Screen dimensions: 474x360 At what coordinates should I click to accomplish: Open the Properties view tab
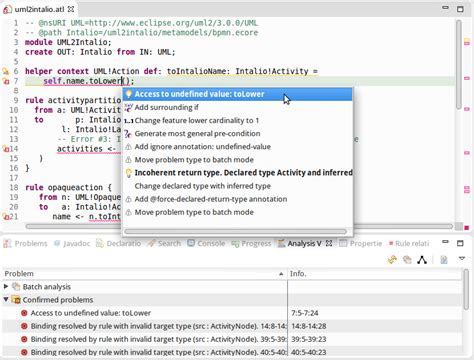point(361,243)
